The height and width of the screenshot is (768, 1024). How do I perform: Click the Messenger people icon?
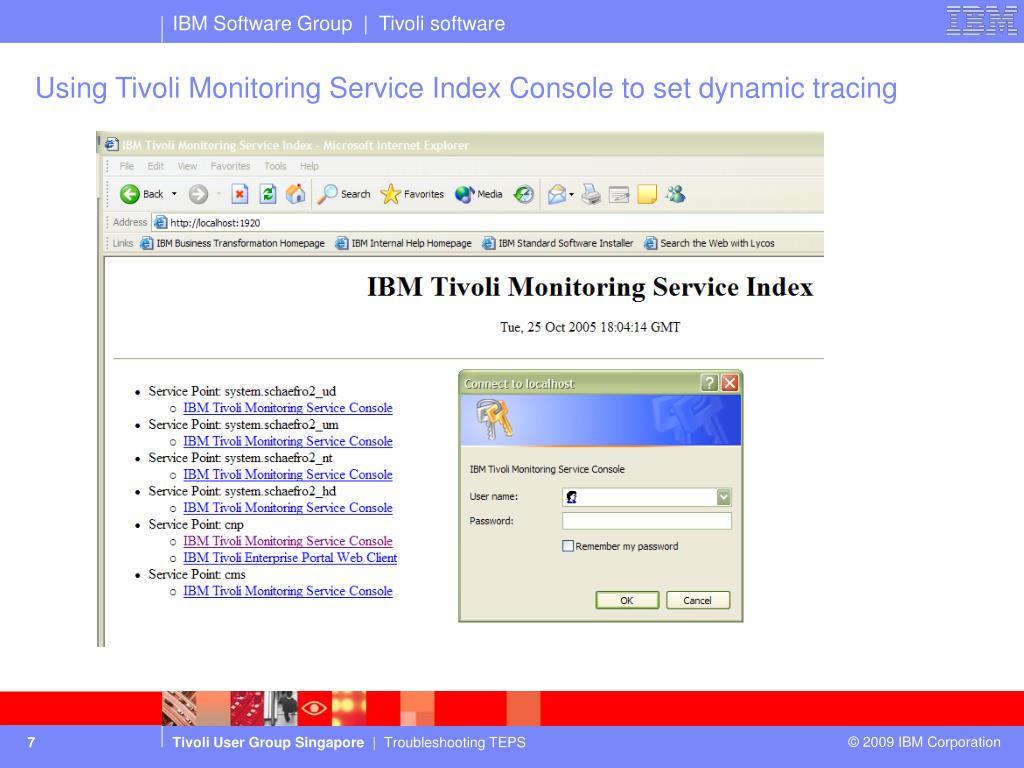675,194
